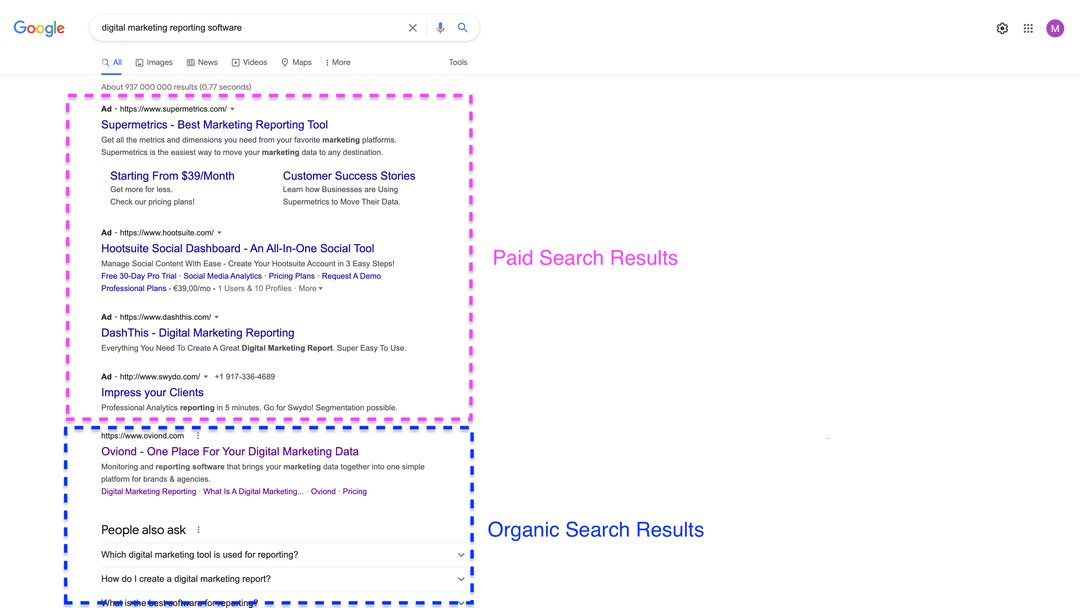Open Free 30-Day Pro Trial link
The height and width of the screenshot is (608, 1080).
[138, 276]
